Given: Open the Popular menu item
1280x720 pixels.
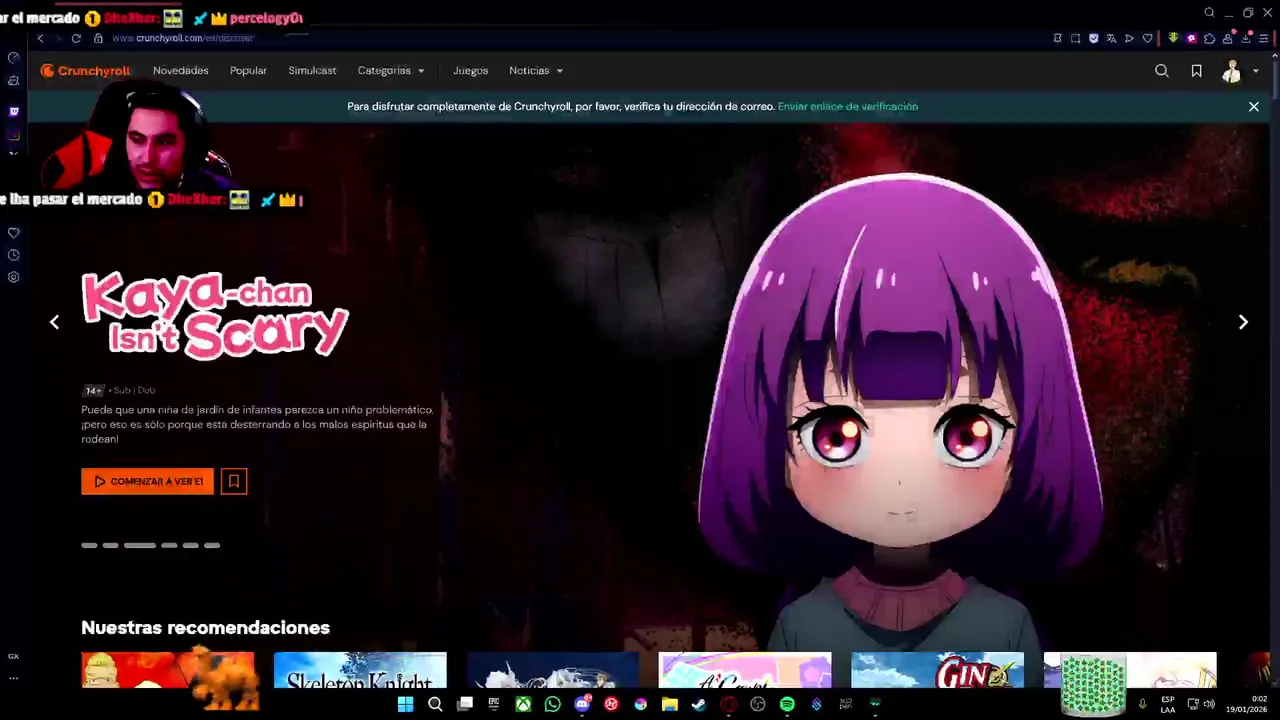Looking at the screenshot, I should (248, 71).
